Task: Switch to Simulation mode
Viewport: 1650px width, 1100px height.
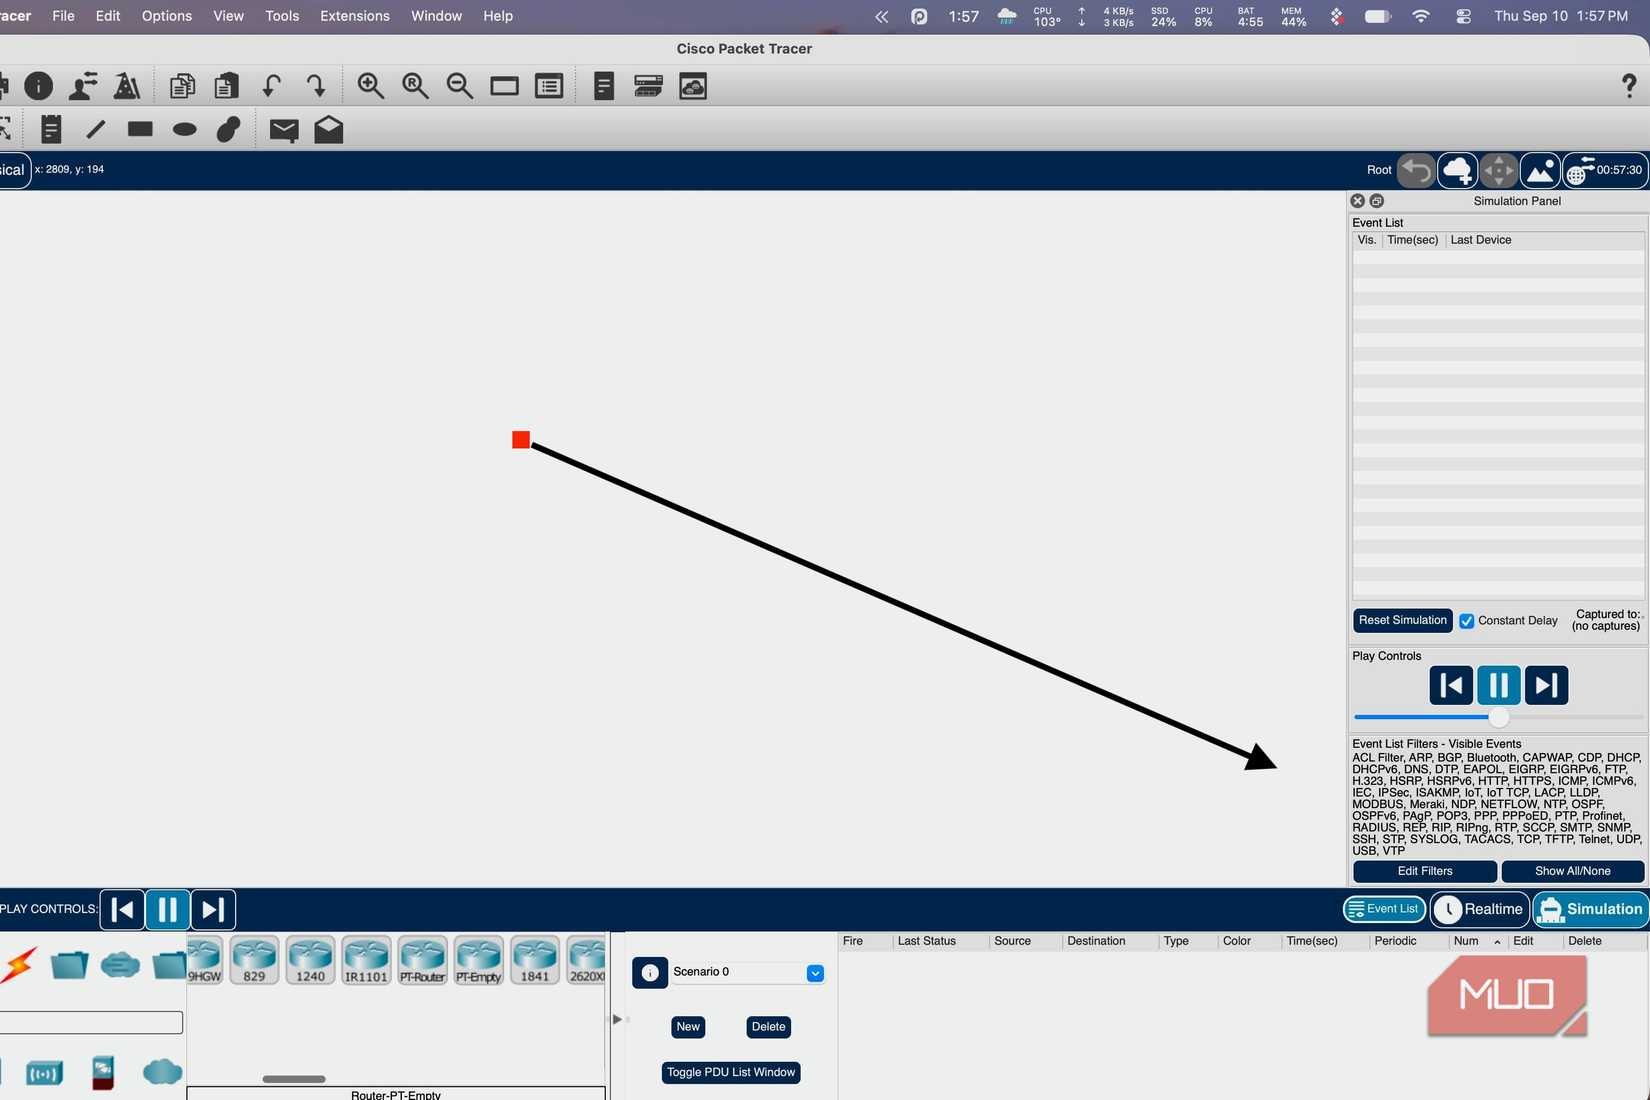Action: tap(1590, 909)
